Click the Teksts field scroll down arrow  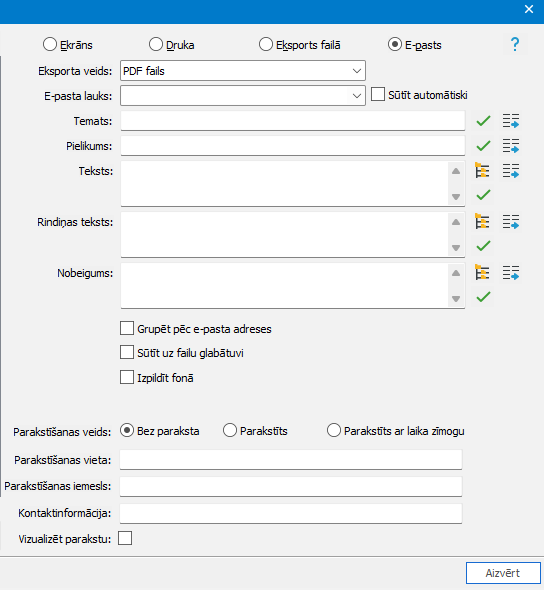tap(456, 196)
